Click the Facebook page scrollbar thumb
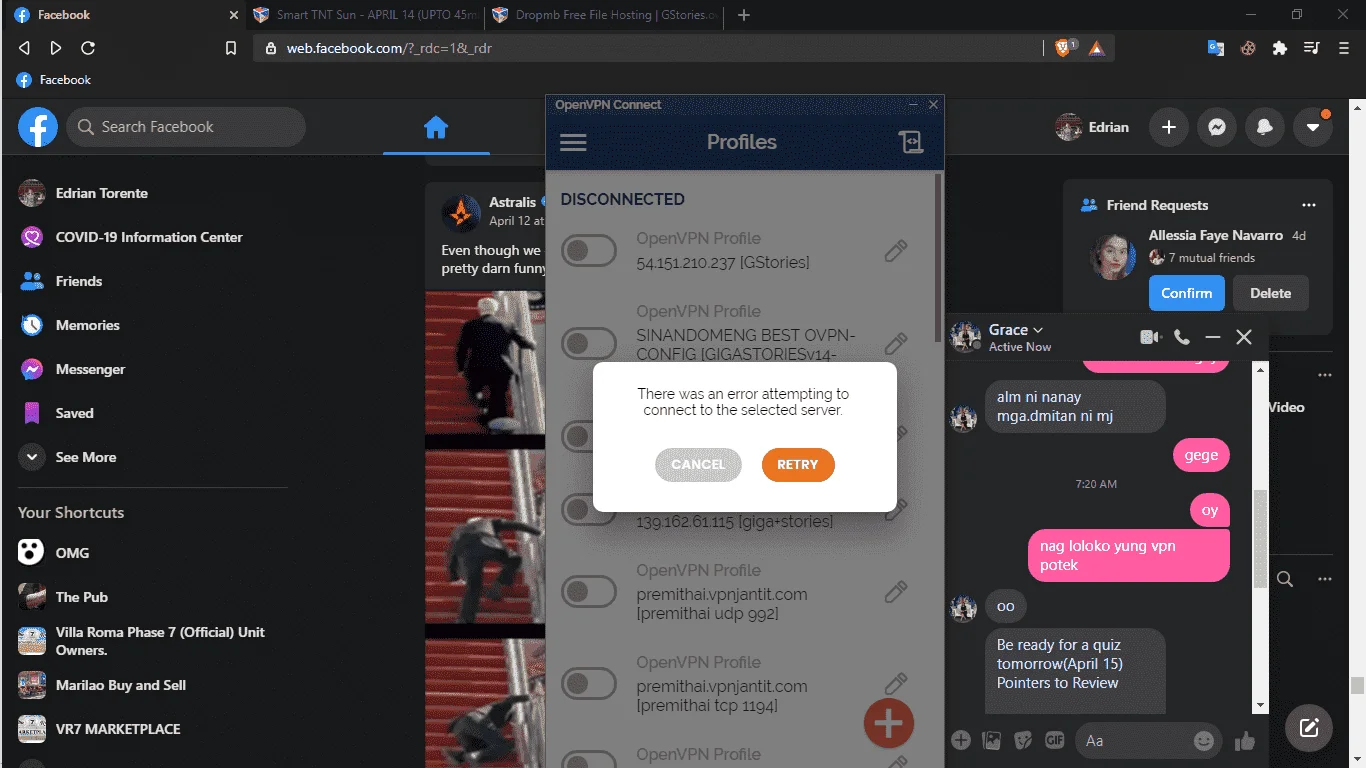 click(x=1357, y=685)
